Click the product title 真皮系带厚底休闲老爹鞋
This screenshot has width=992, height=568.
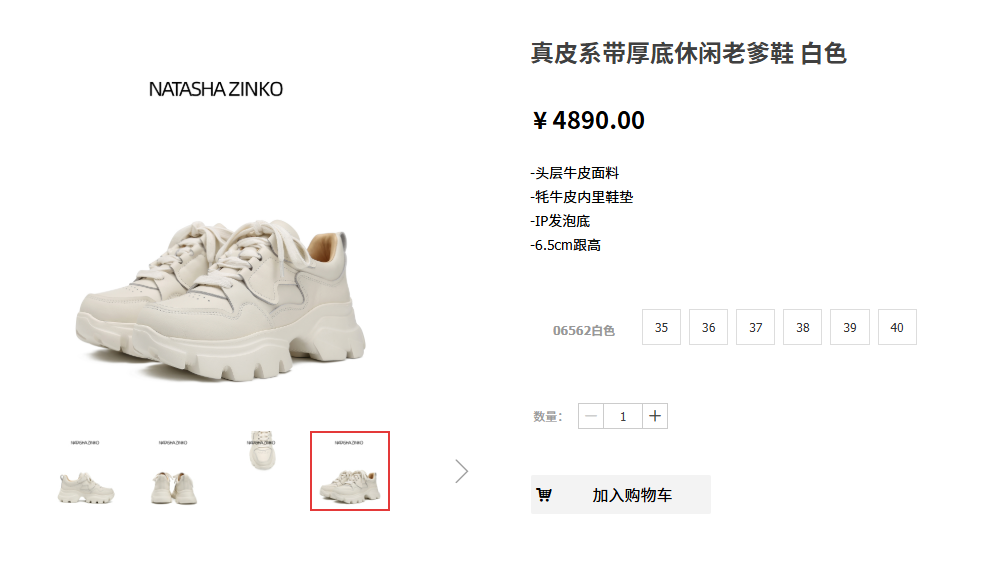[x=662, y=53]
